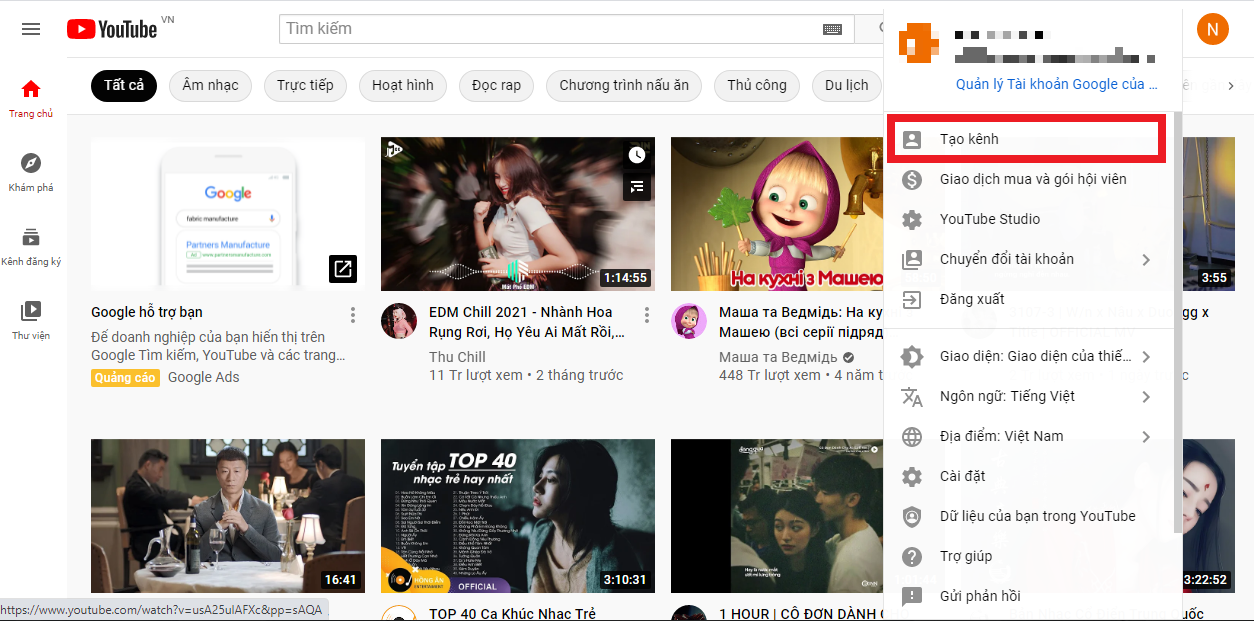Click the YouTube logo

(x=110, y=28)
